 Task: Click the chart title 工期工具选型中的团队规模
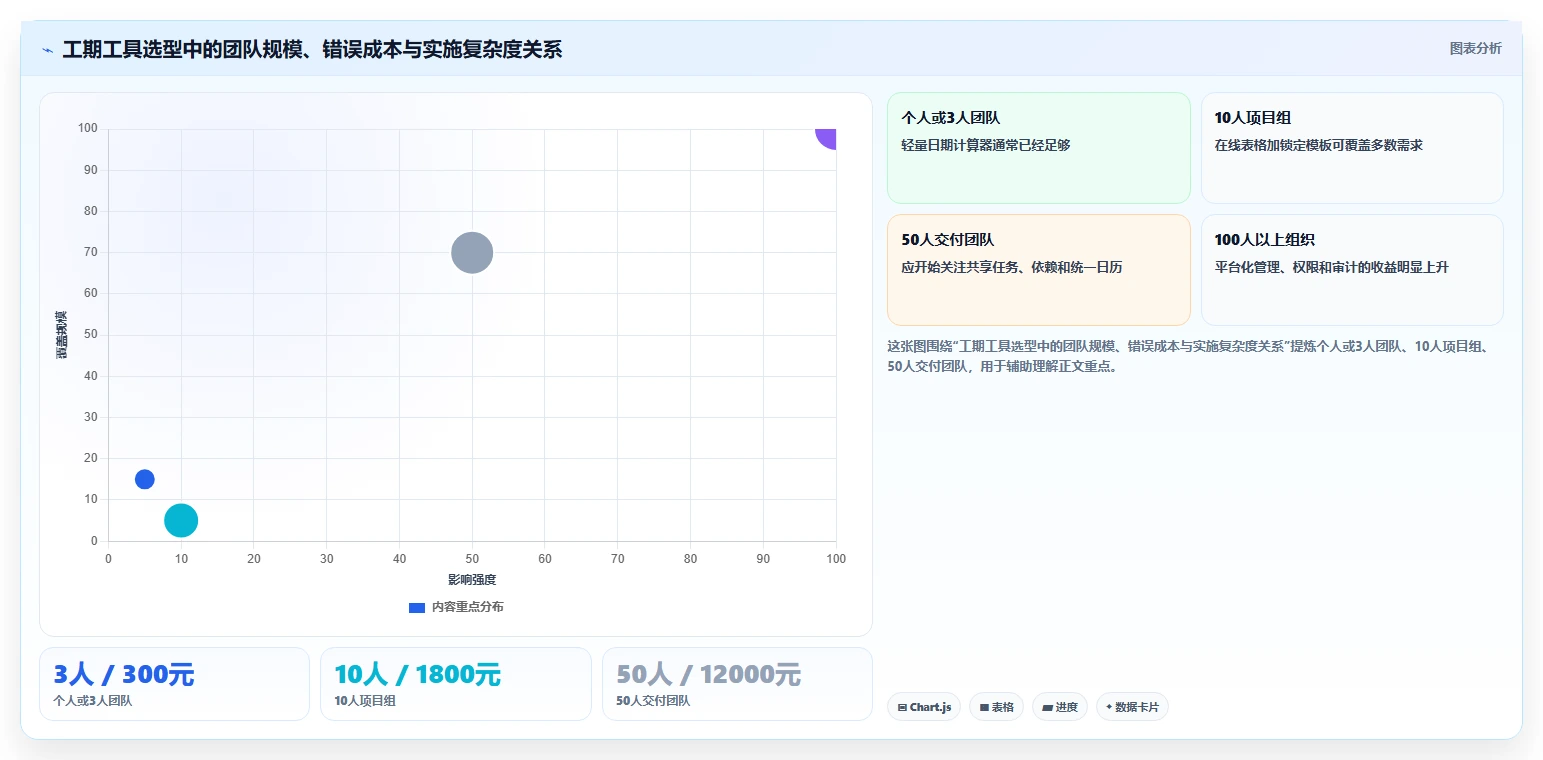tap(312, 49)
